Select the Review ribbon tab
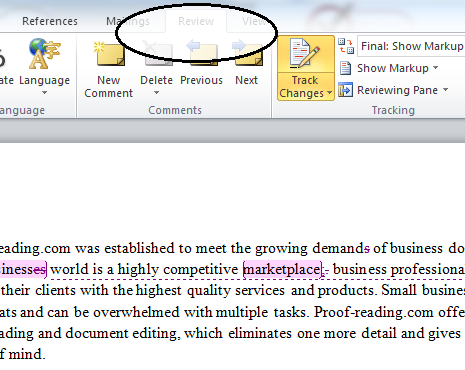 (x=196, y=21)
